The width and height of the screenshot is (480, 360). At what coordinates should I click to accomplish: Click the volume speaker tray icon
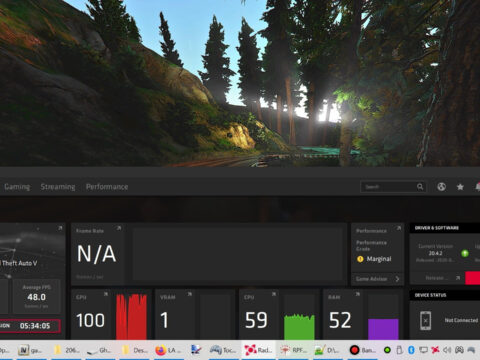tap(447, 350)
